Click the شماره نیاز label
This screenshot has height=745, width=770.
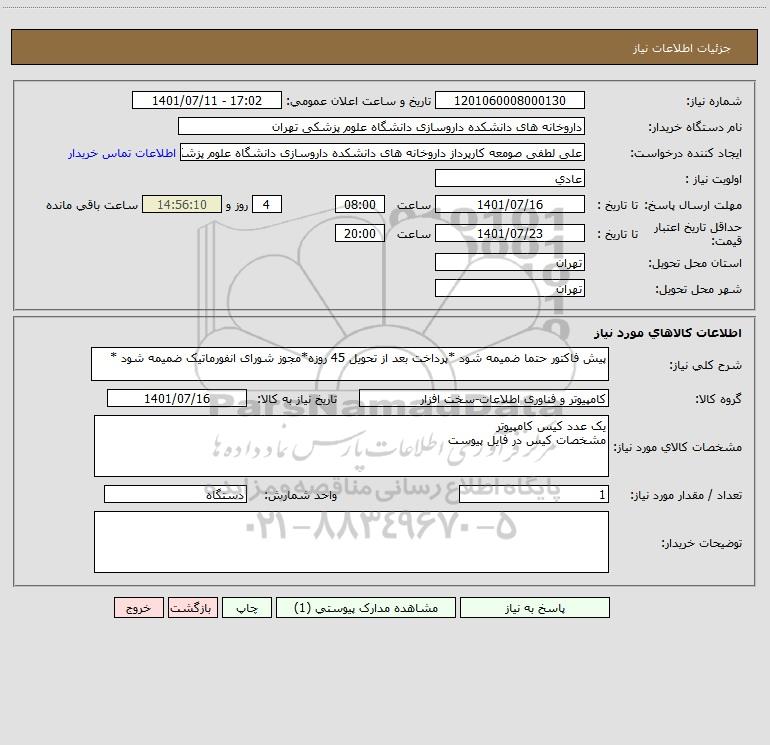(x=714, y=102)
